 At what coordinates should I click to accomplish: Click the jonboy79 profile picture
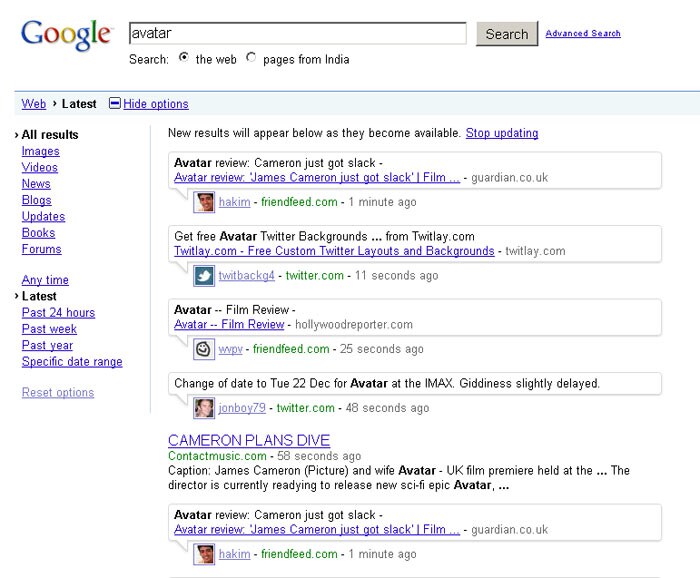click(204, 408)
